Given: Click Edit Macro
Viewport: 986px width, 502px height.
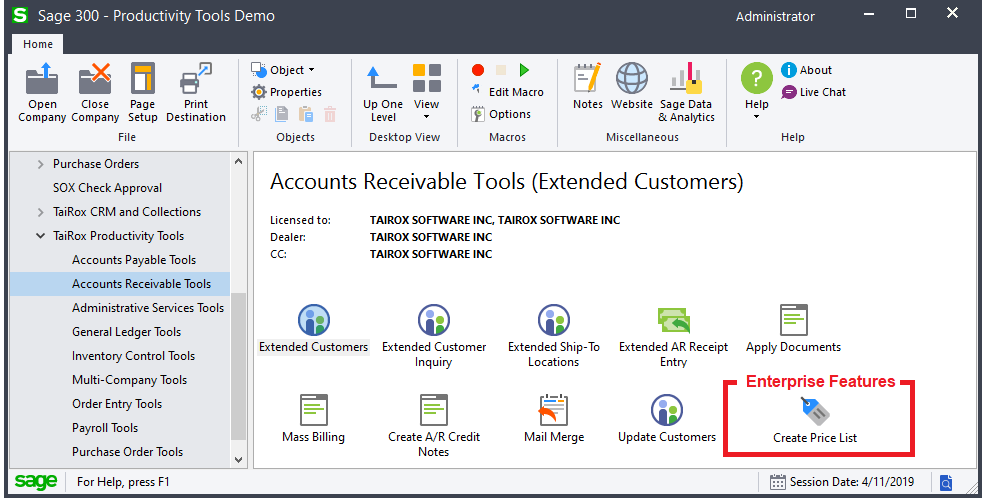Looking at the screenshot, I should pos(507,92).
